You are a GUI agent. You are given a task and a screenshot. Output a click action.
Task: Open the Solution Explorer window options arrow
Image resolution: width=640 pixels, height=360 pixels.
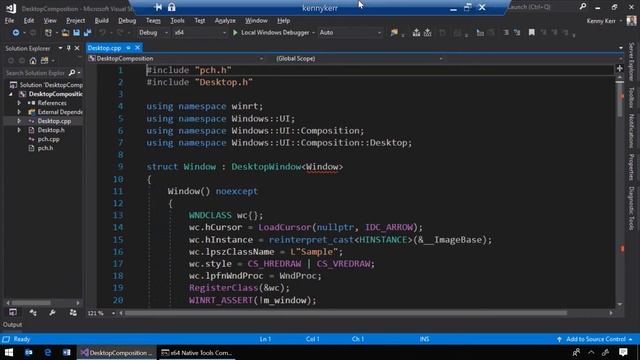(x=60, y=48)
